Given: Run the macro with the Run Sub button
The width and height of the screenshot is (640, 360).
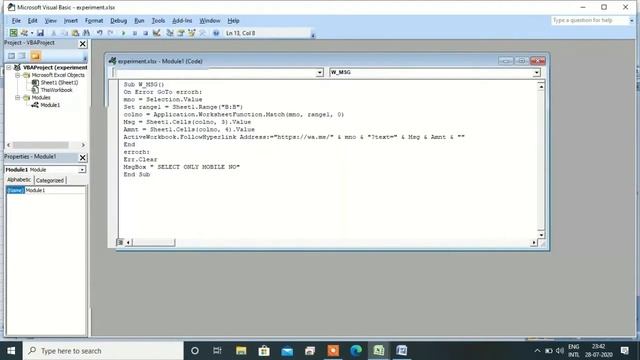Looking at the screenshot, I should 123,33.
